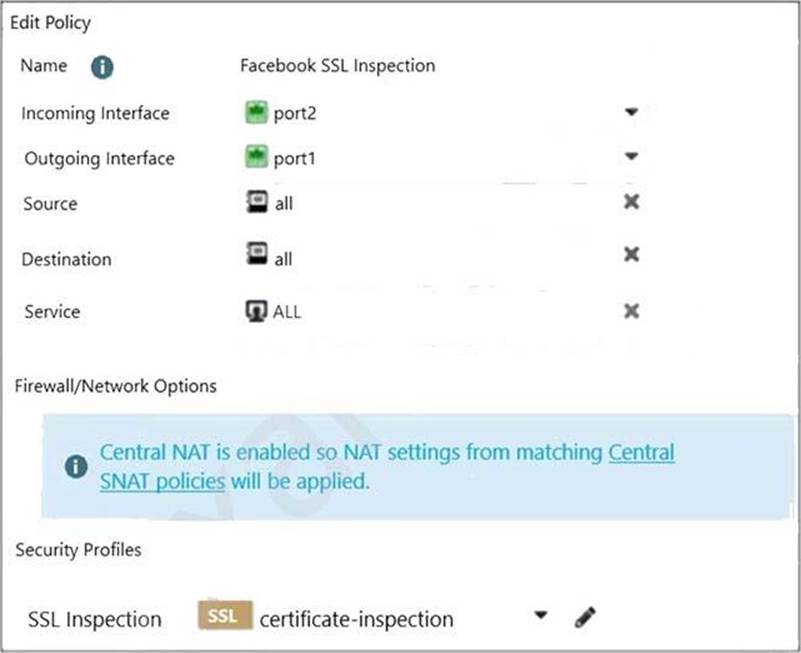Click the port1 text in Outgoing Interface
801x653 pixels.
[x=294, y=158]
